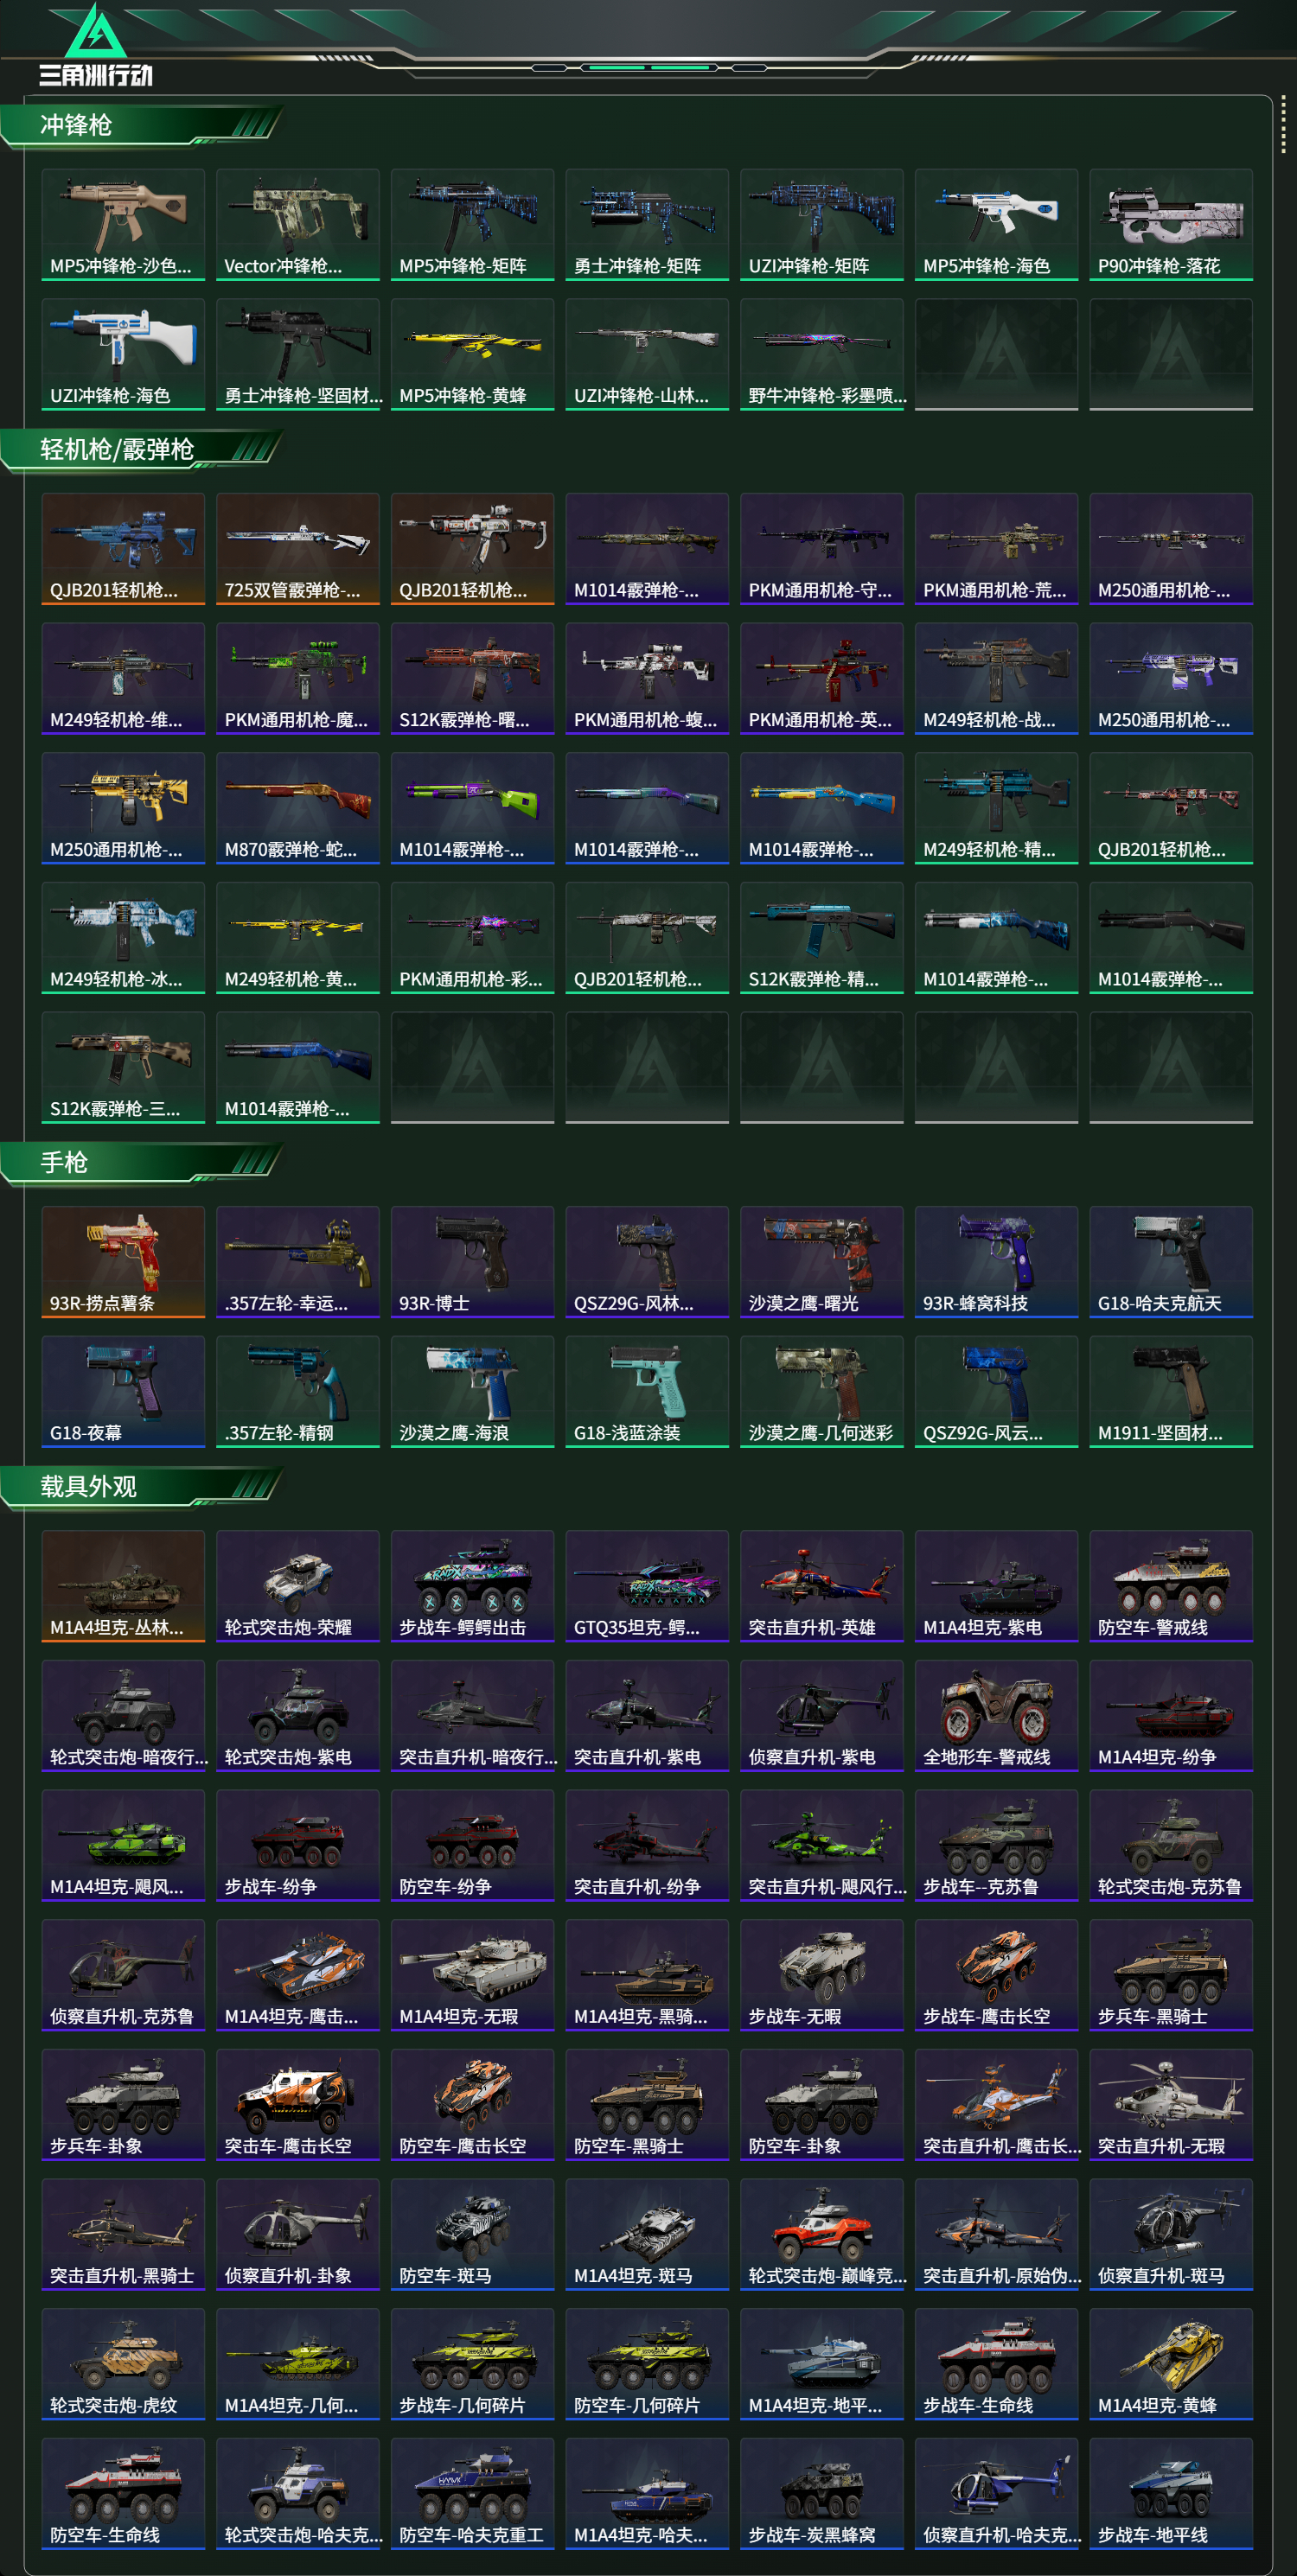Screen dimensions: 1297x2576
Task: Choose the M1A4坦克-黄蜂 tank skin
Action: [x=1170, y=2364]
